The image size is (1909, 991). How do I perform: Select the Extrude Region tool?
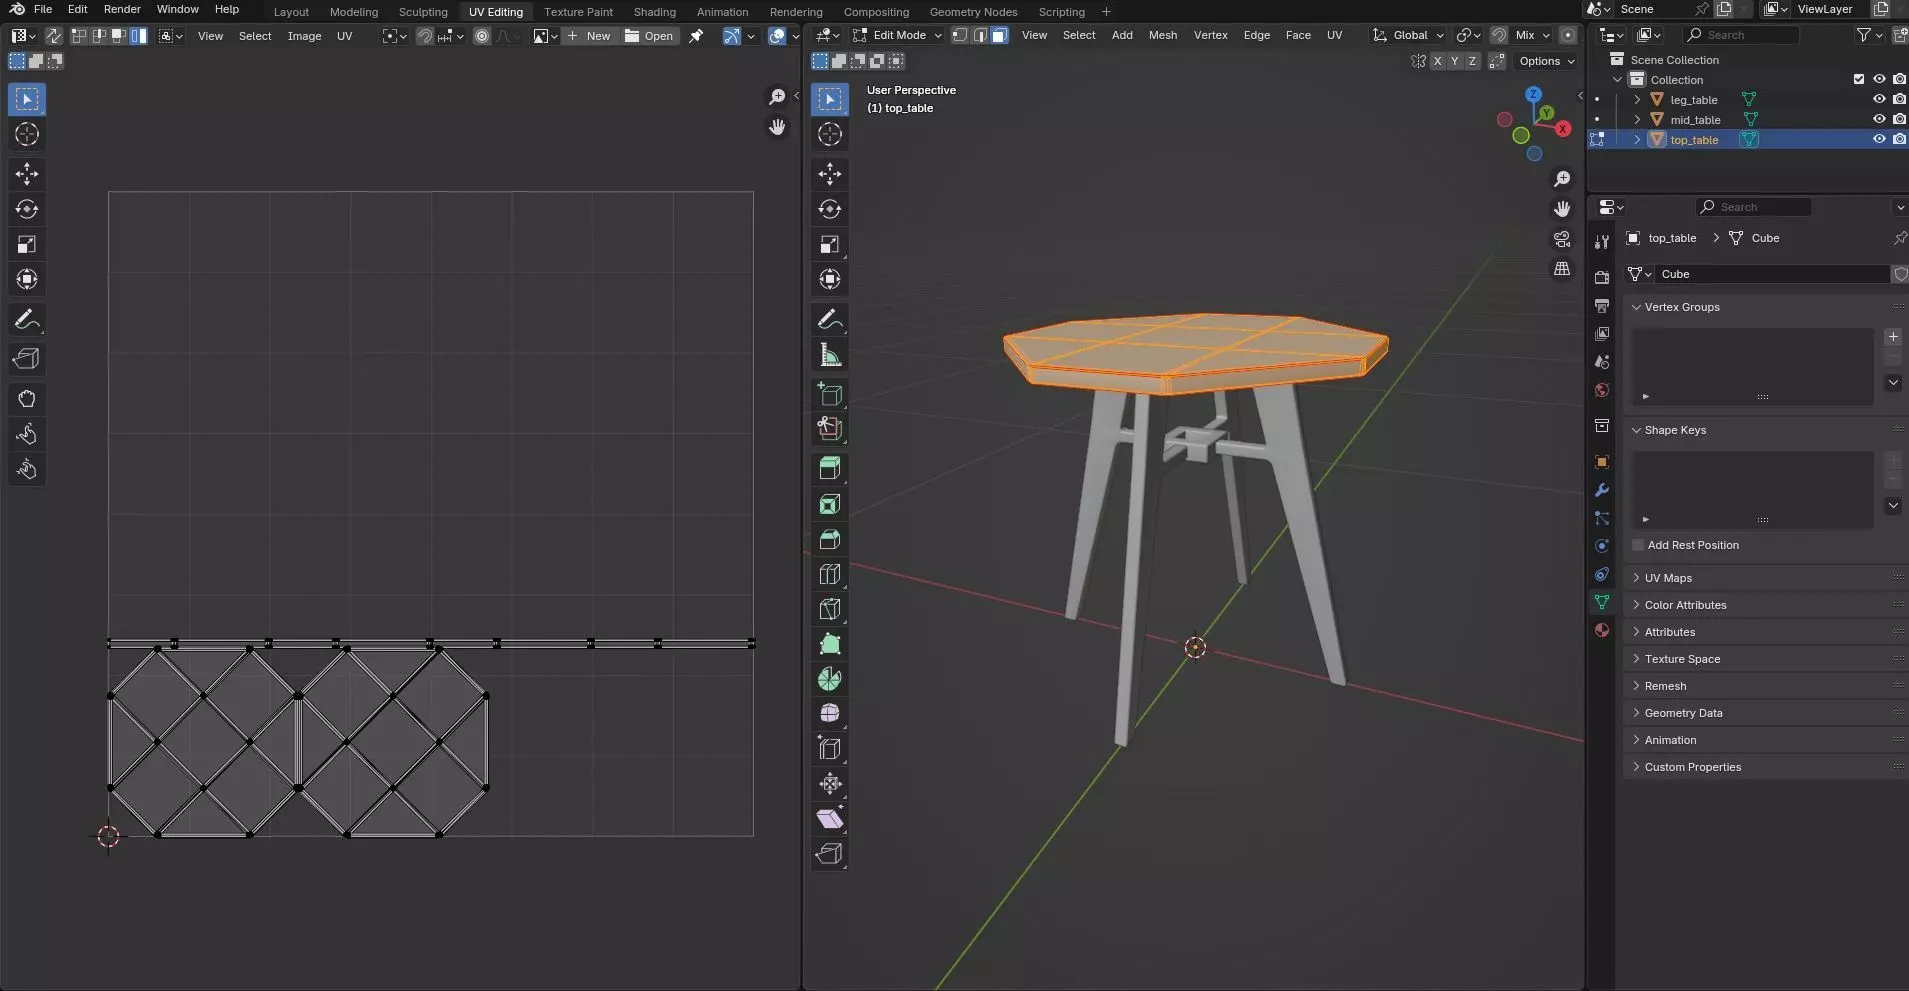pos(830,468)
